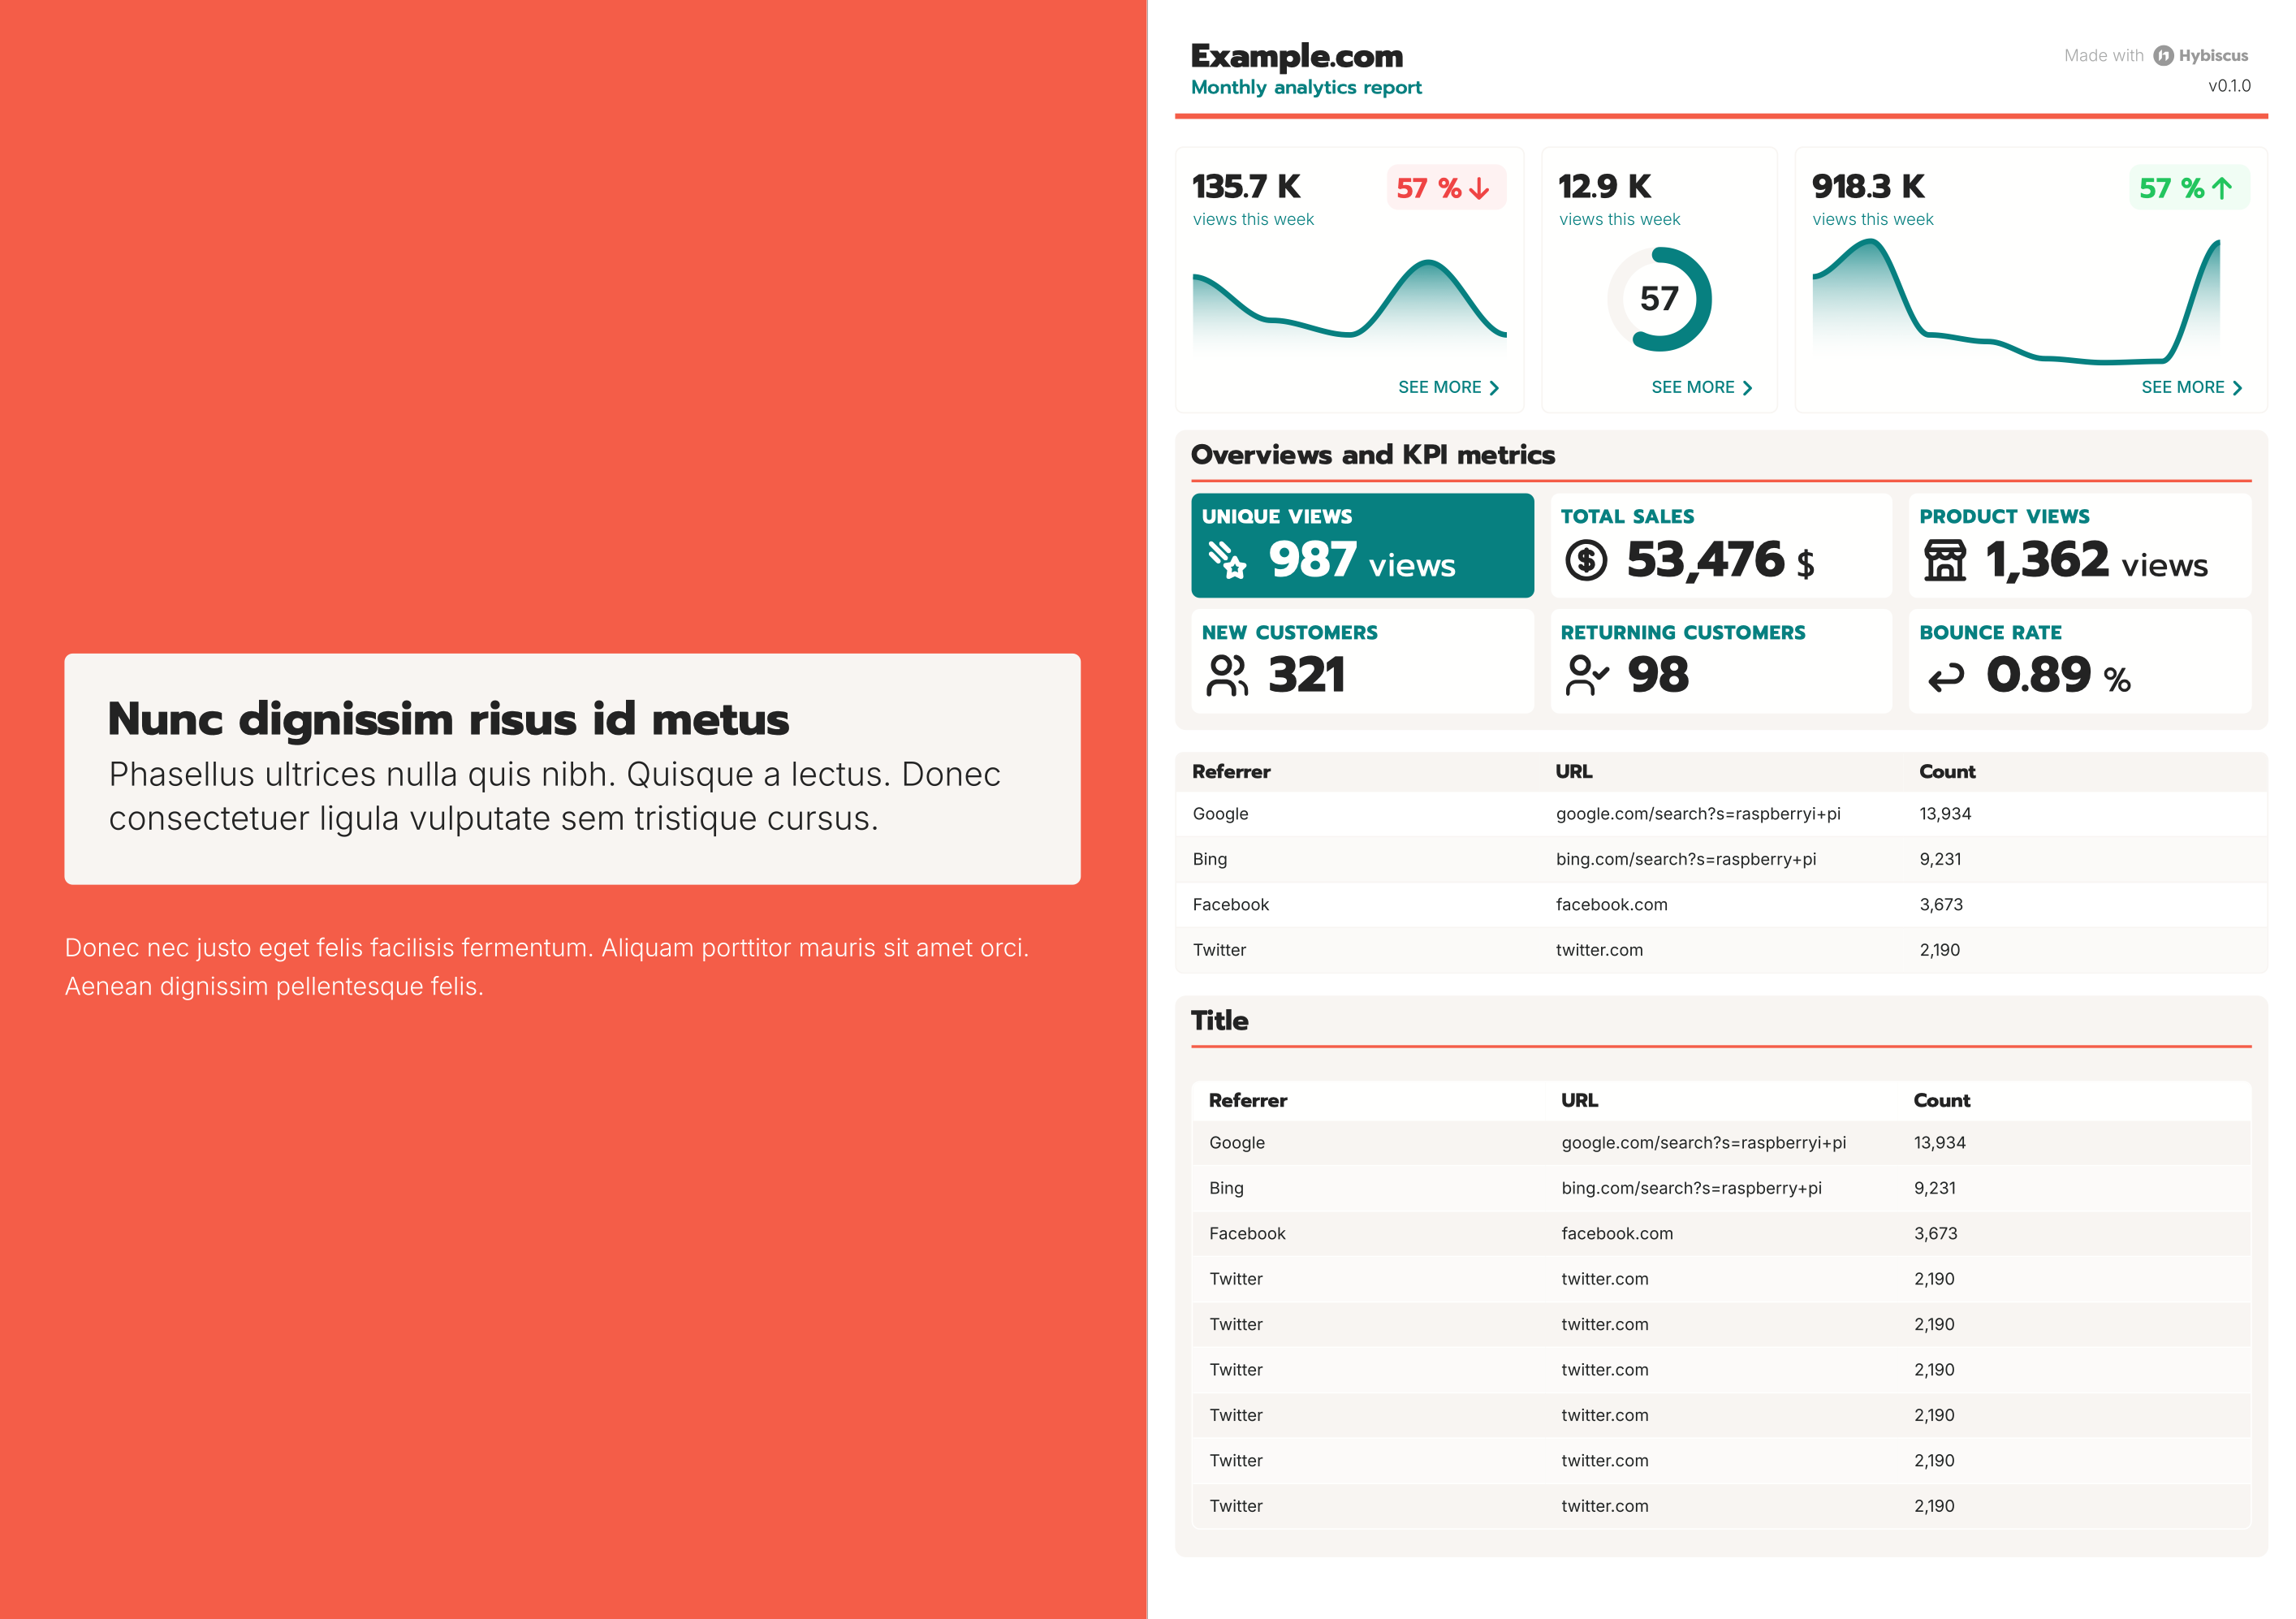Click the Hybiscus logo icon

[2163, 56]
